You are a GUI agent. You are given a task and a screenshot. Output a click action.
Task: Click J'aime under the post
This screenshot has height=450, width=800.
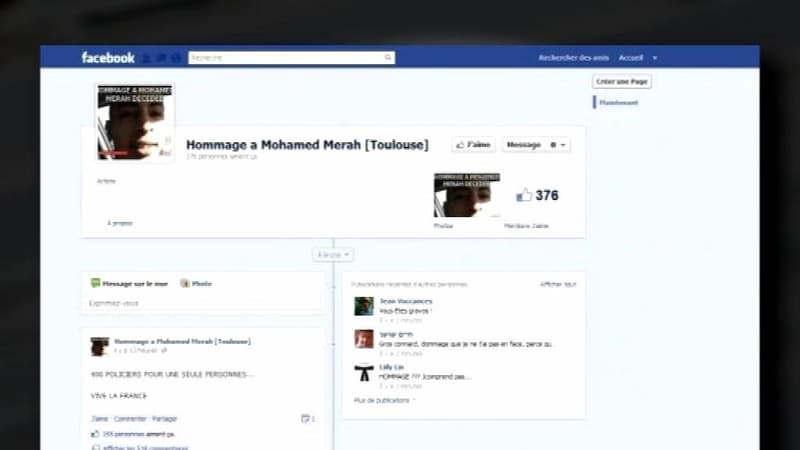click(99, 419)
